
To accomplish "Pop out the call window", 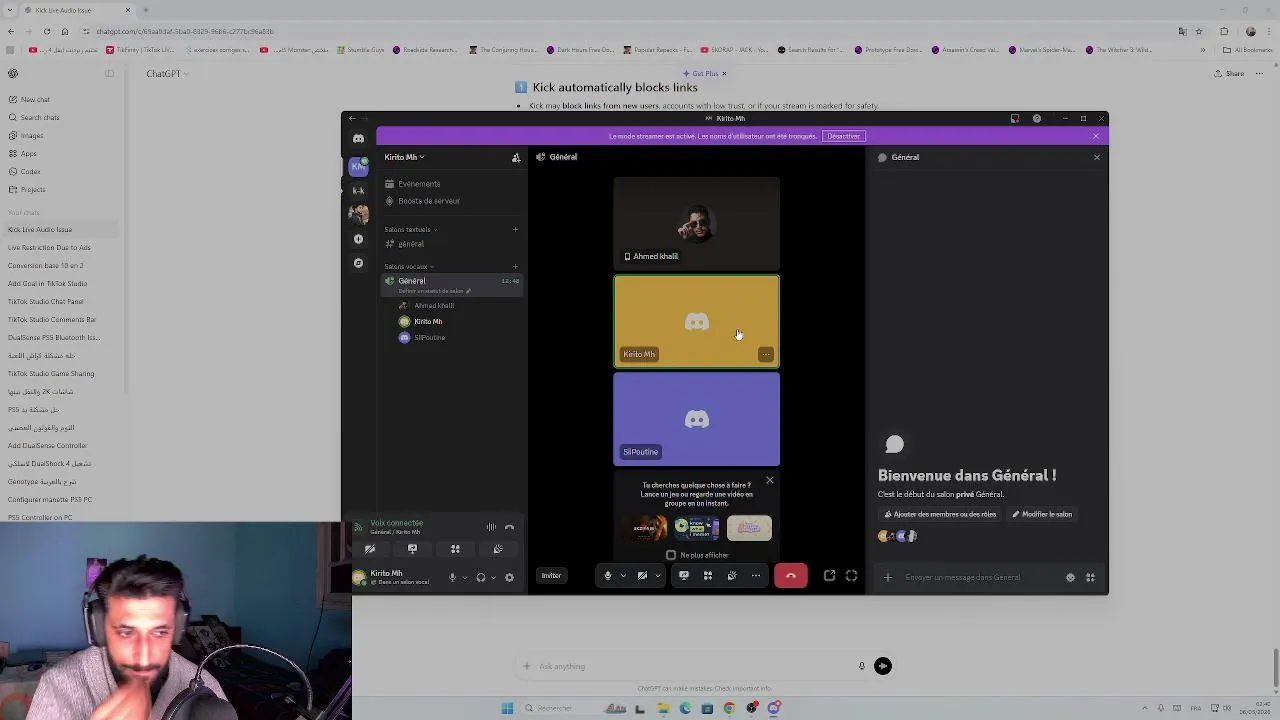I will tap(829, 576).
